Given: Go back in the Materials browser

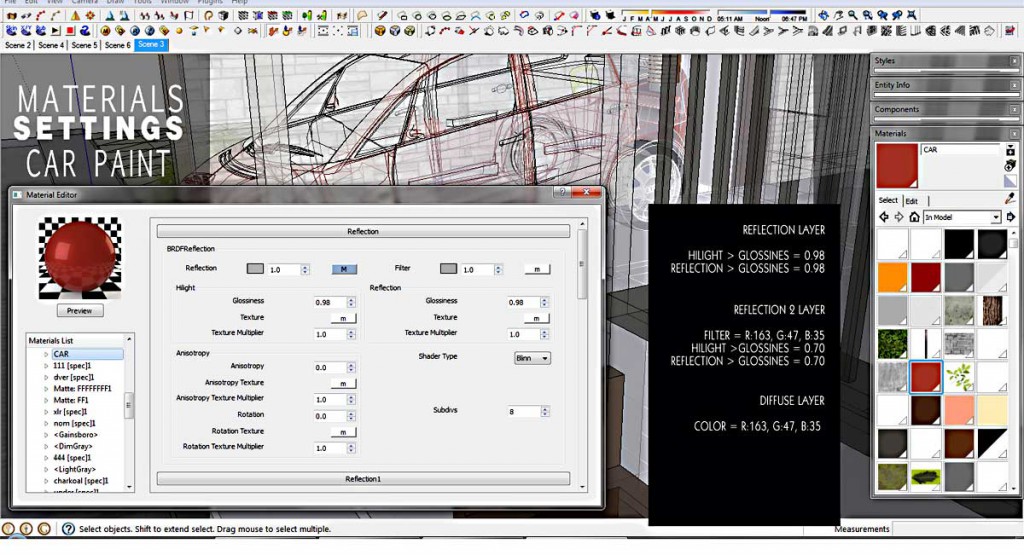Looking at the screenshot, I should click(x=884, y=217).
